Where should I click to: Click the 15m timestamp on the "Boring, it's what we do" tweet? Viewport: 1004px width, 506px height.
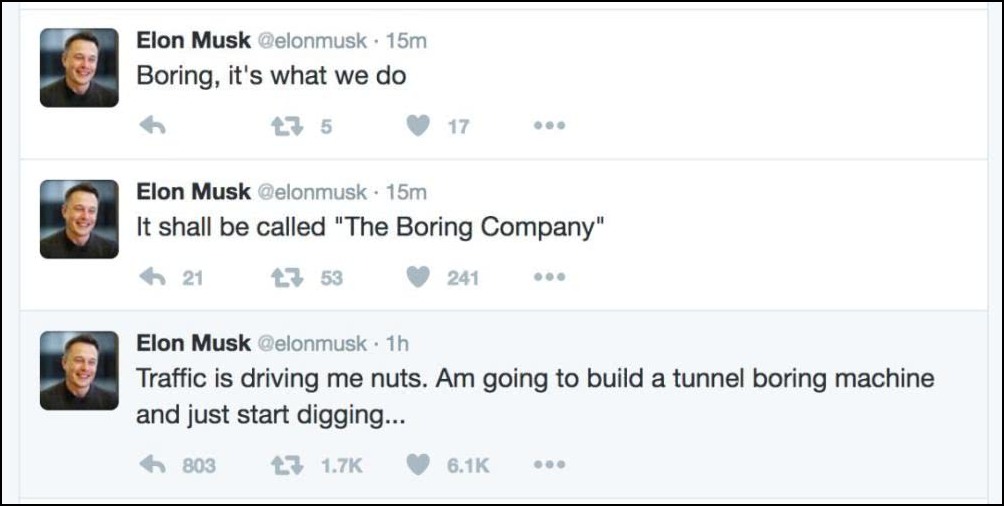[x=406, y=41]
